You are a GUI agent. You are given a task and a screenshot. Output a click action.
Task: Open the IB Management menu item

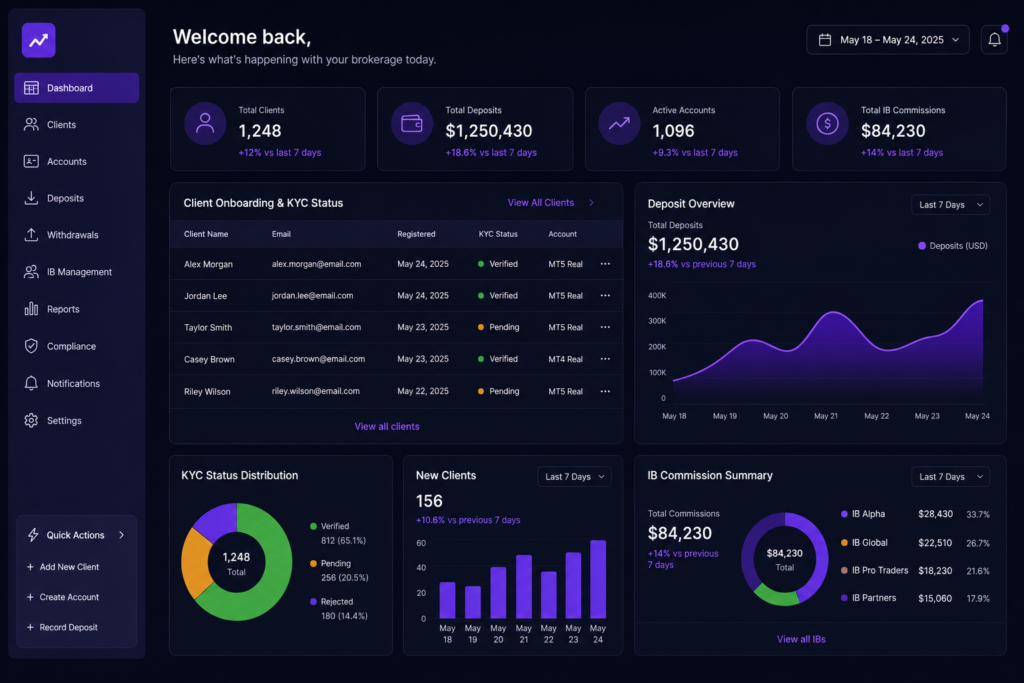point(76,272)
